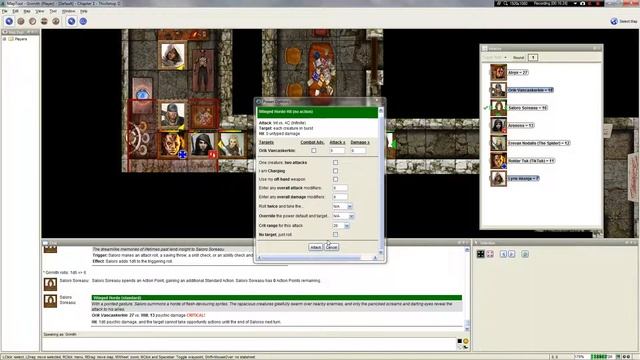The image size is (640, 360).
Task: Check the Use my off-hand weapon checkbox
Action: 336,179
